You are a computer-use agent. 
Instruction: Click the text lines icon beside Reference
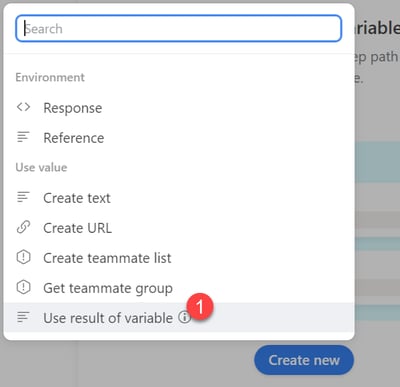pyautogui.click(x=23, y=137)
